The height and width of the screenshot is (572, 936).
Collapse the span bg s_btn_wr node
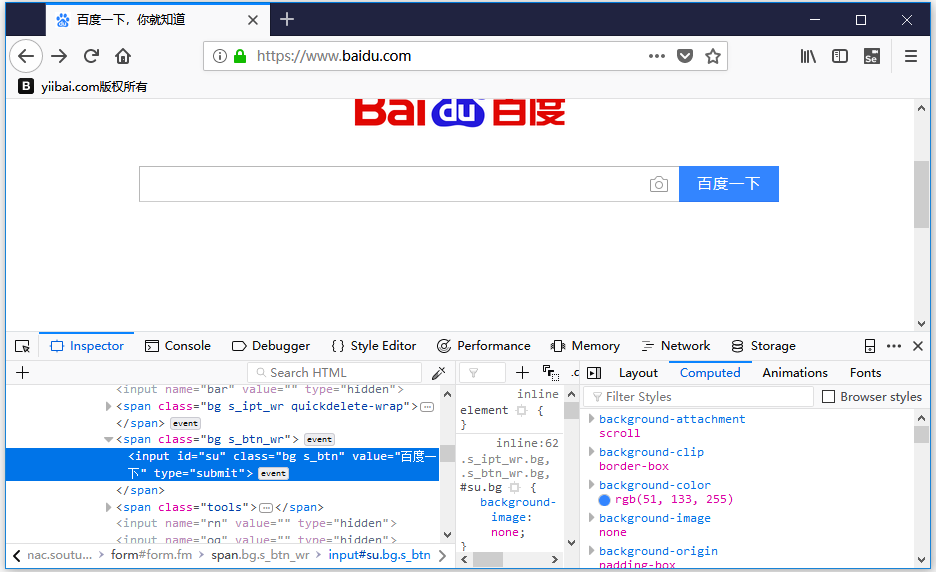[x=108, y=439]
